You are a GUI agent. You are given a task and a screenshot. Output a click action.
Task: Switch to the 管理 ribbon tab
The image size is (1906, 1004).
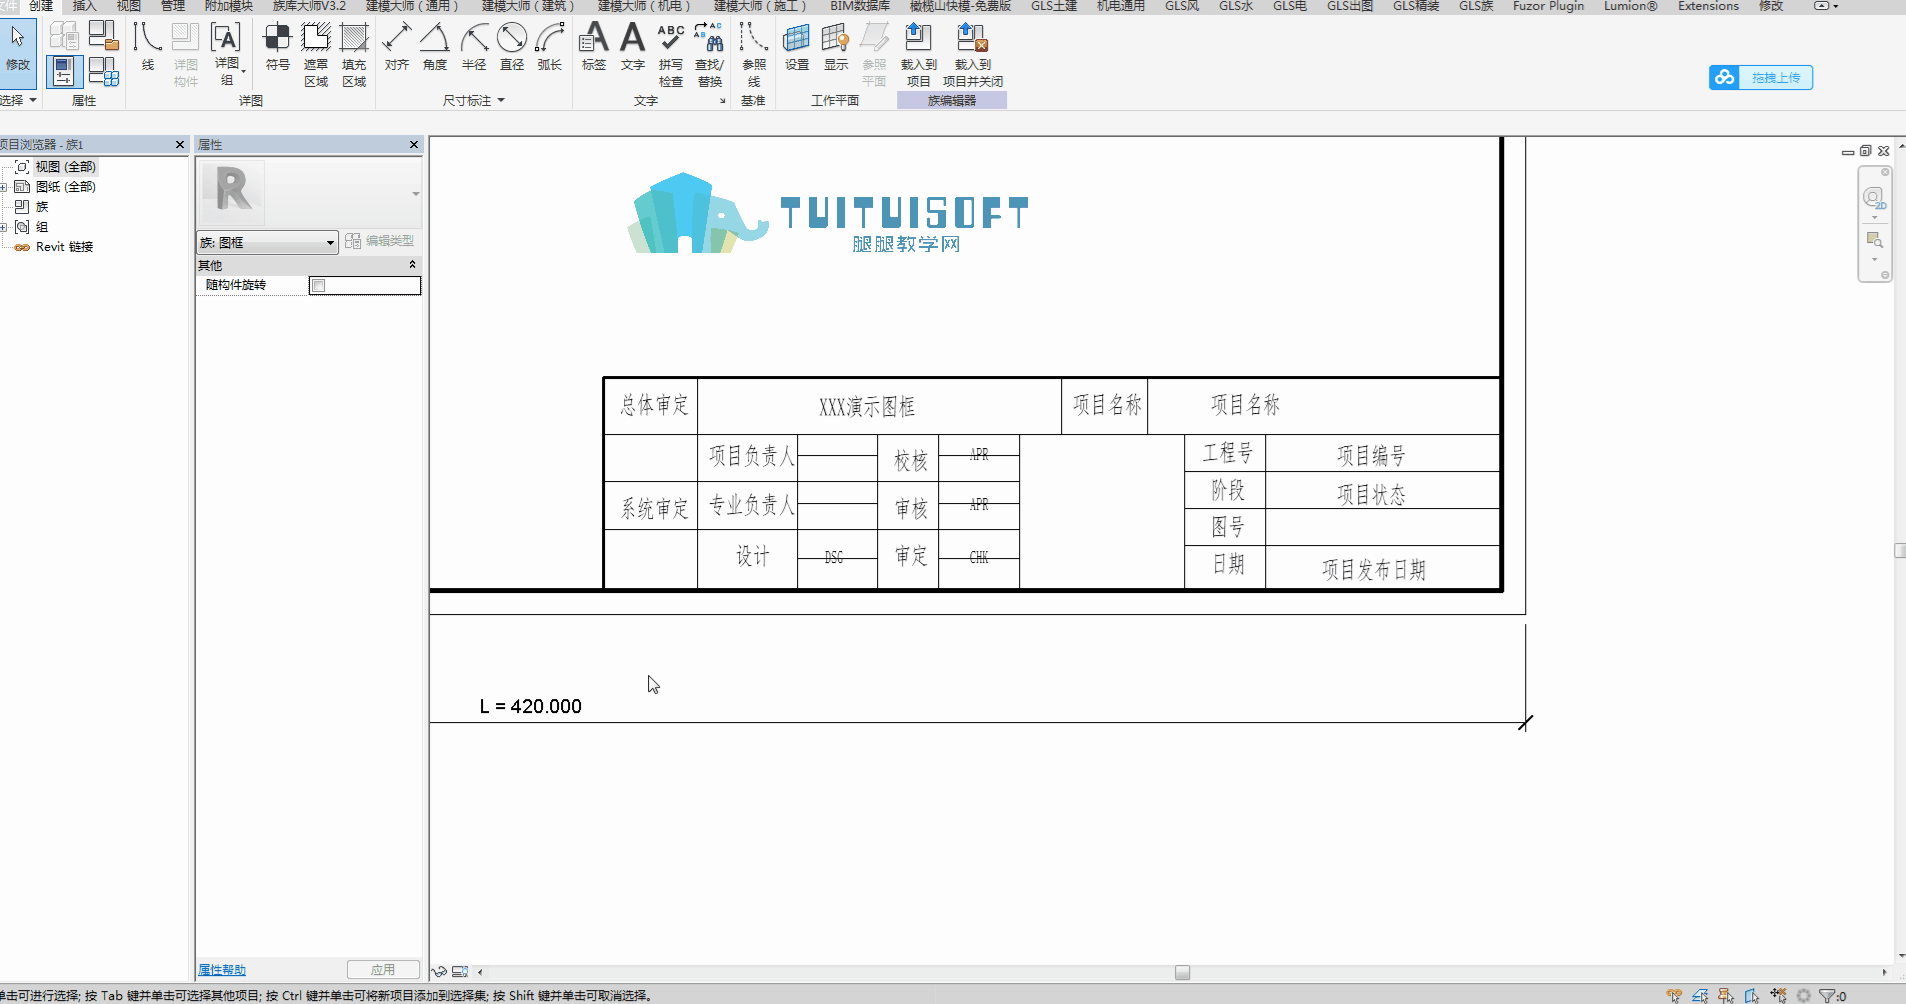[172, 6]
